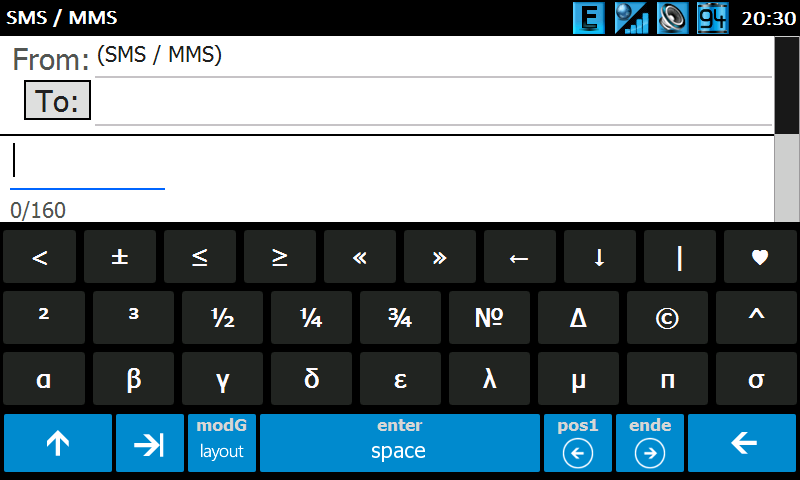This screenshot has width=800, height=480.
Task: Tap the less-than symbol key
Action: pyautogui.click(x=39, y=257)
